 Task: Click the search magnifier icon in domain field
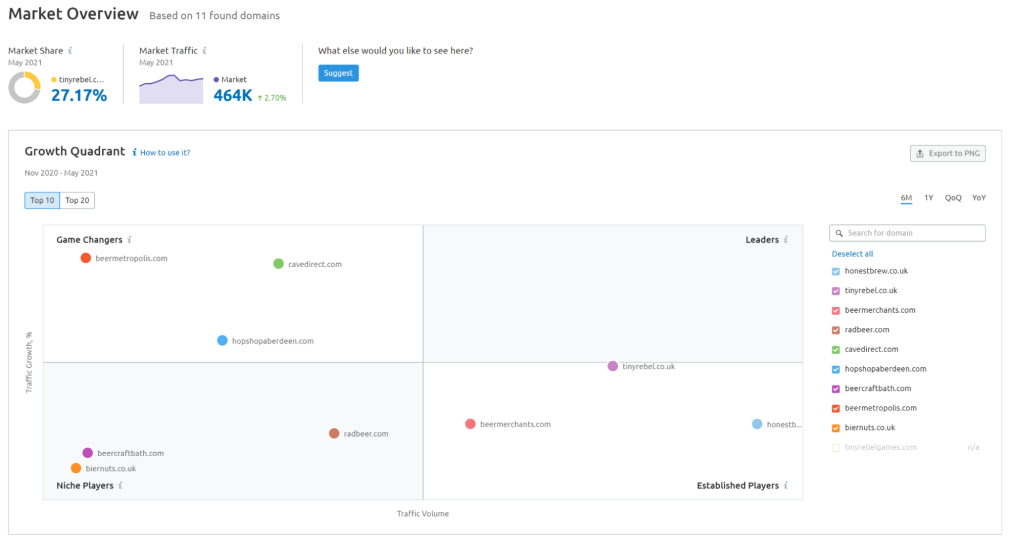(x=839, y=233)
